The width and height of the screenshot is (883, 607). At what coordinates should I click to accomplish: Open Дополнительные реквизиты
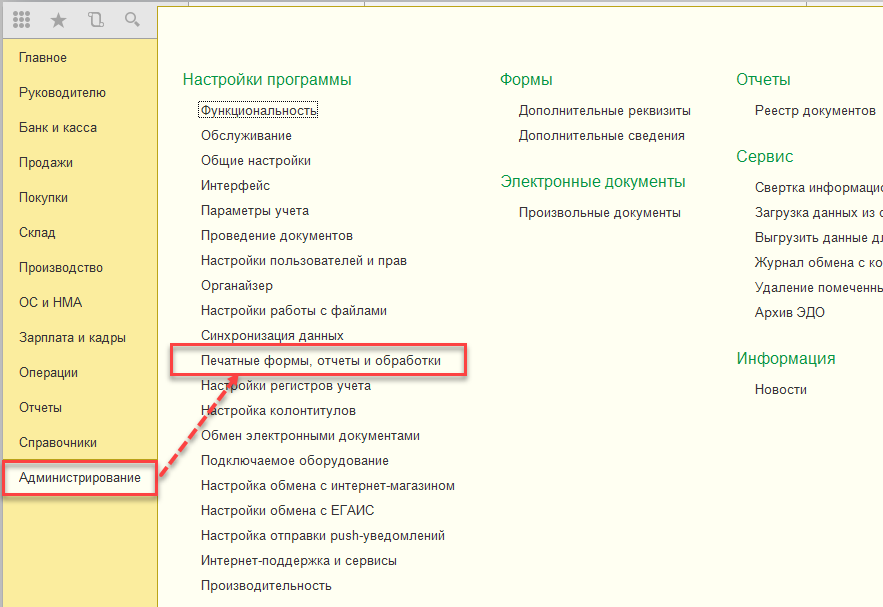[604, 110]
